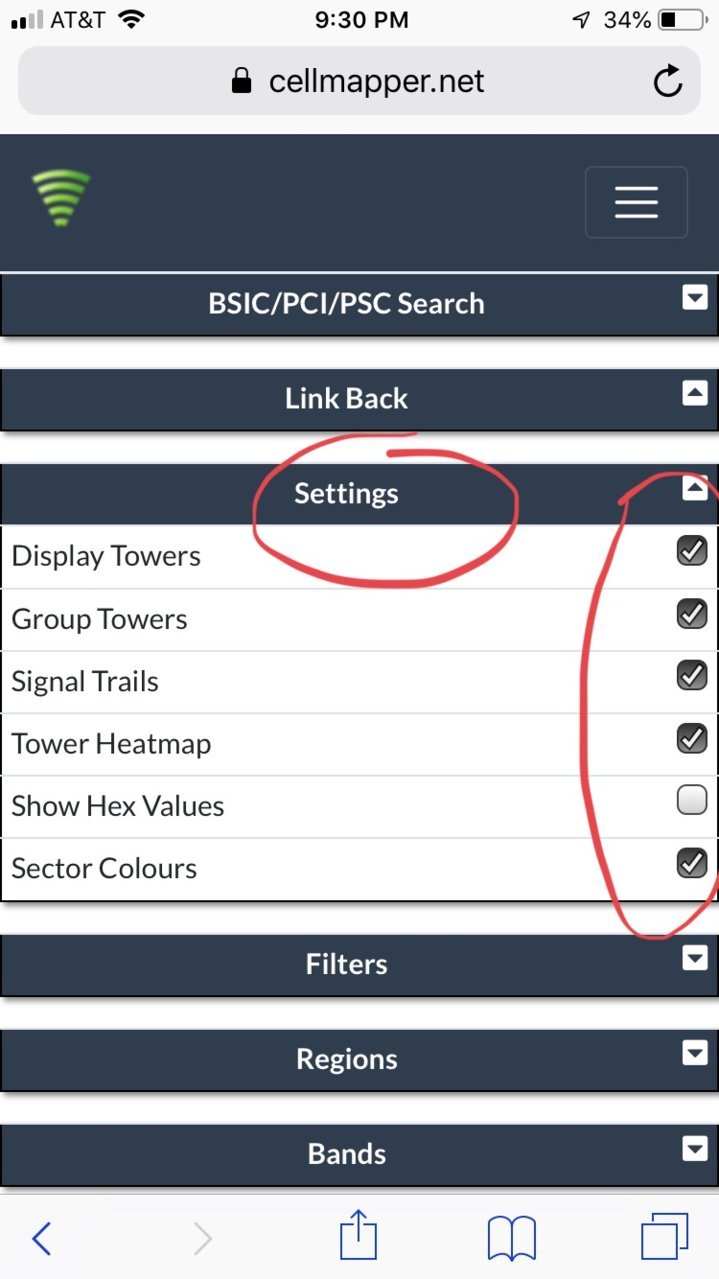Toggle the Signal Trails checkbox
719x1279 pixels.
click(692, 675)
